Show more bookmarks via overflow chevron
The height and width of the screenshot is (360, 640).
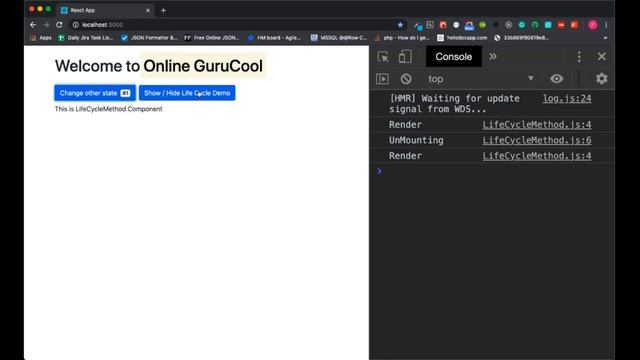point(605,38)
